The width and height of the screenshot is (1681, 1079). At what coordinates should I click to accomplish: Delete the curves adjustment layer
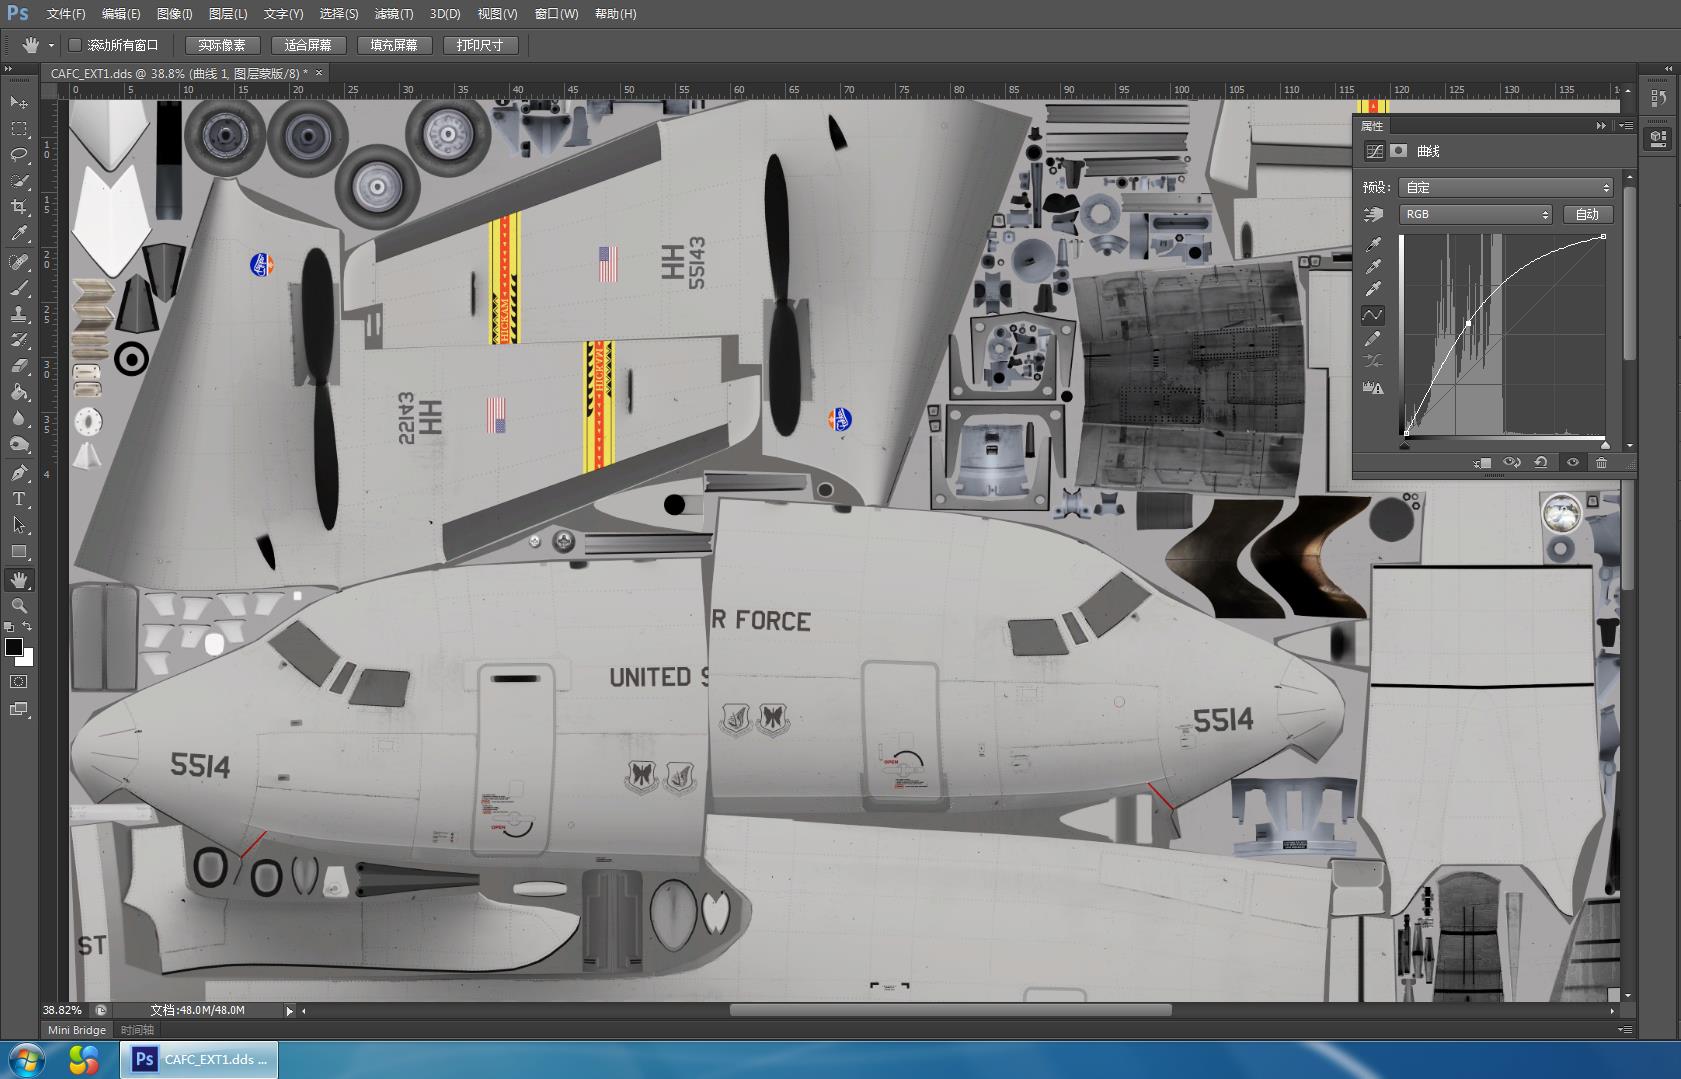pyautogui.click(x=1601, y=463)
